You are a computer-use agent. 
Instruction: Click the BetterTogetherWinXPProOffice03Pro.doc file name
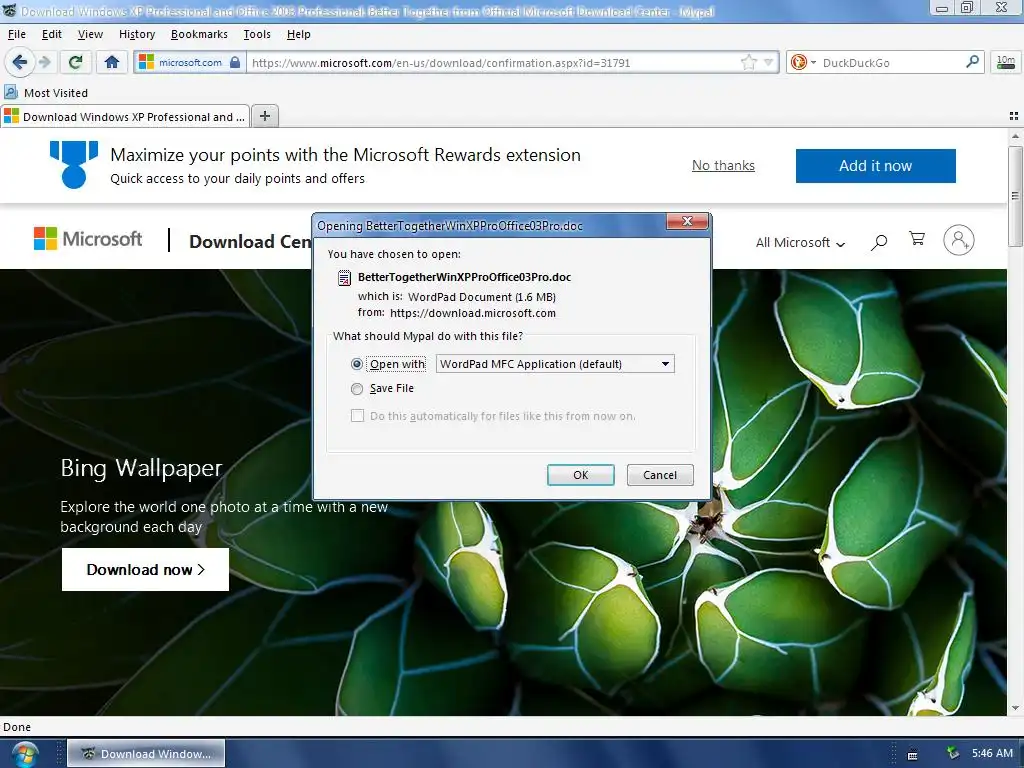(464, 277)
